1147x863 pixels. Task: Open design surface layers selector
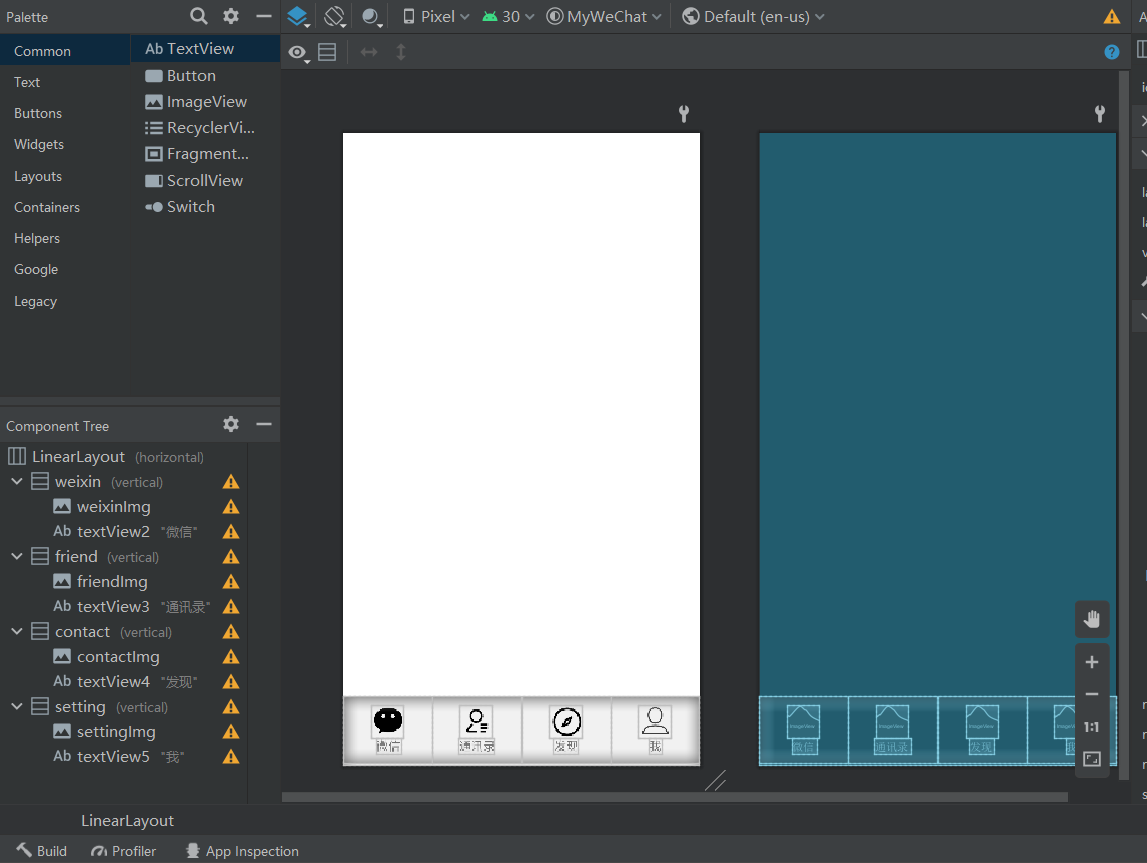(x=298, y=16)
